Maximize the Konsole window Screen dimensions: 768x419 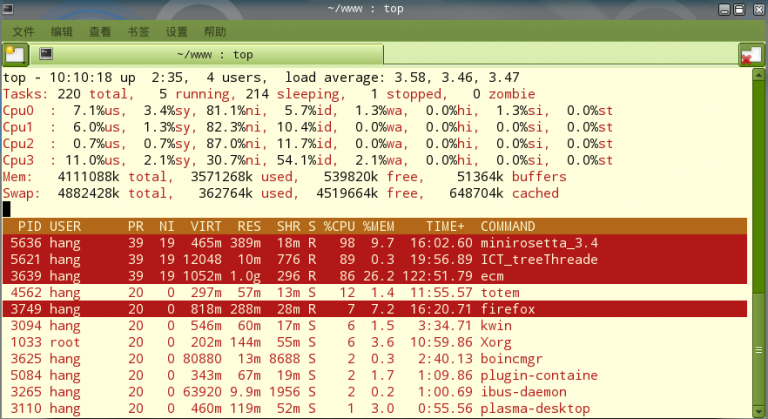coord(739,9)
